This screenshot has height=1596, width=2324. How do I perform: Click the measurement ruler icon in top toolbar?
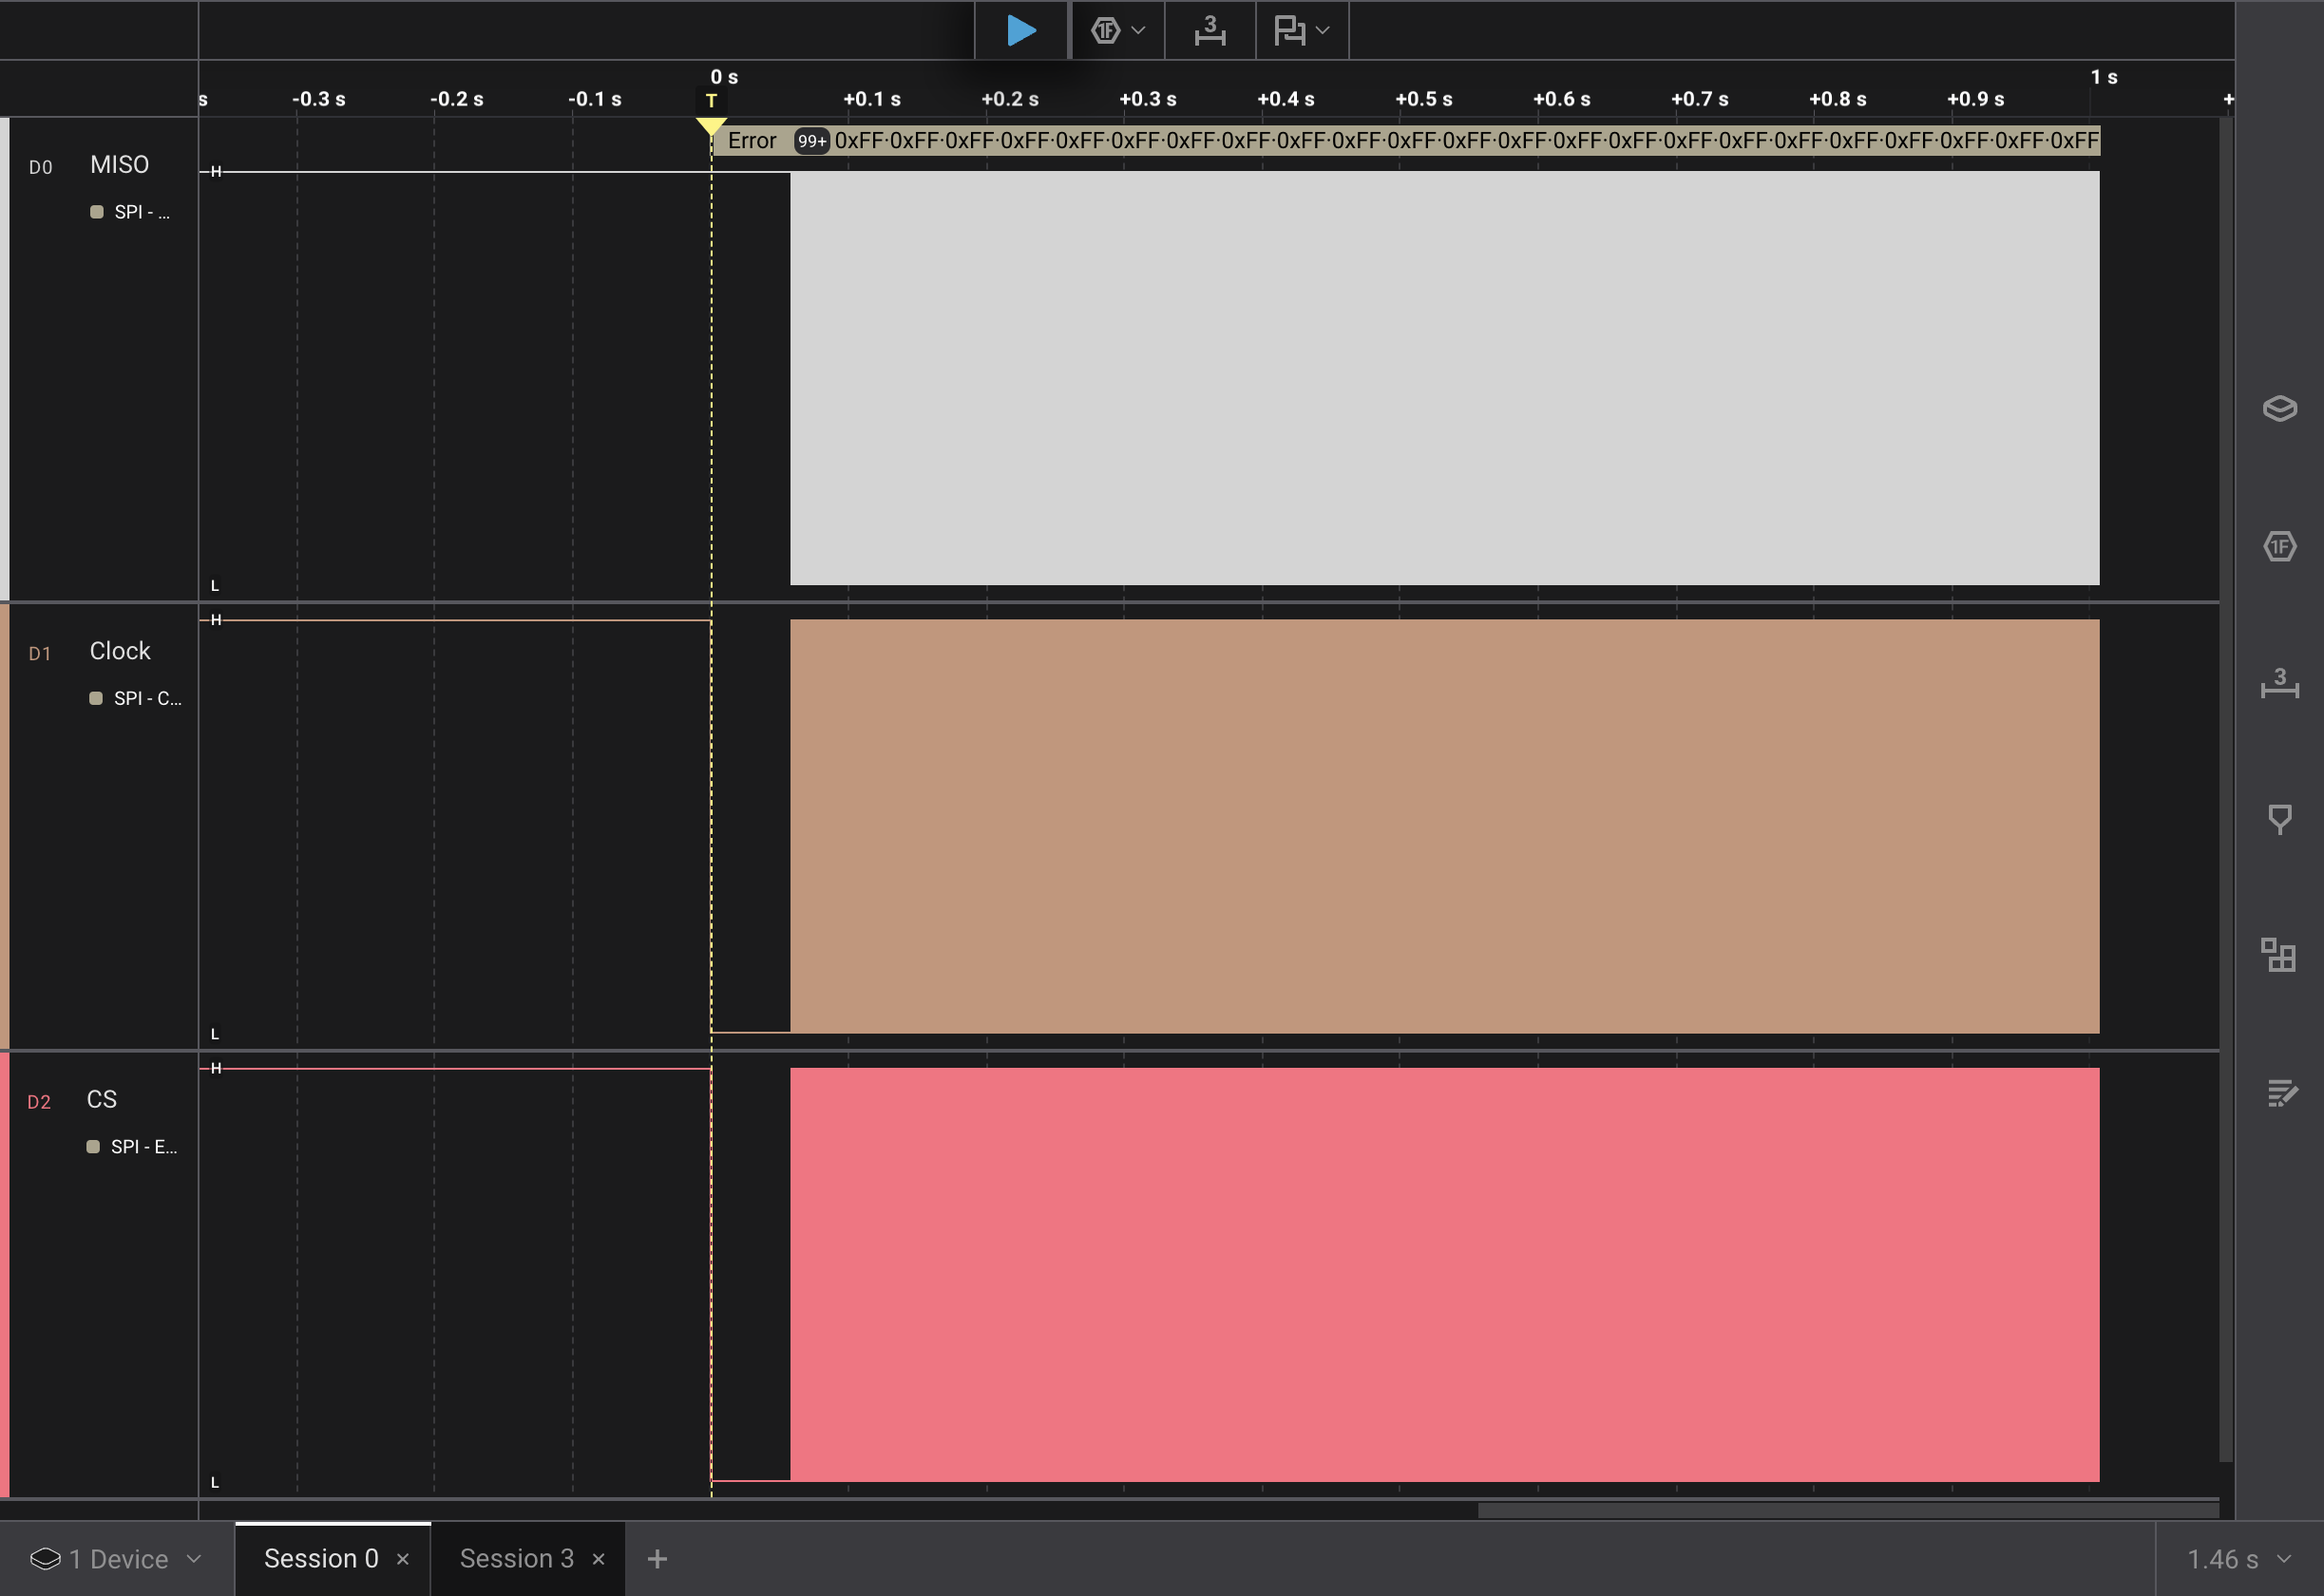(1209, 30)
